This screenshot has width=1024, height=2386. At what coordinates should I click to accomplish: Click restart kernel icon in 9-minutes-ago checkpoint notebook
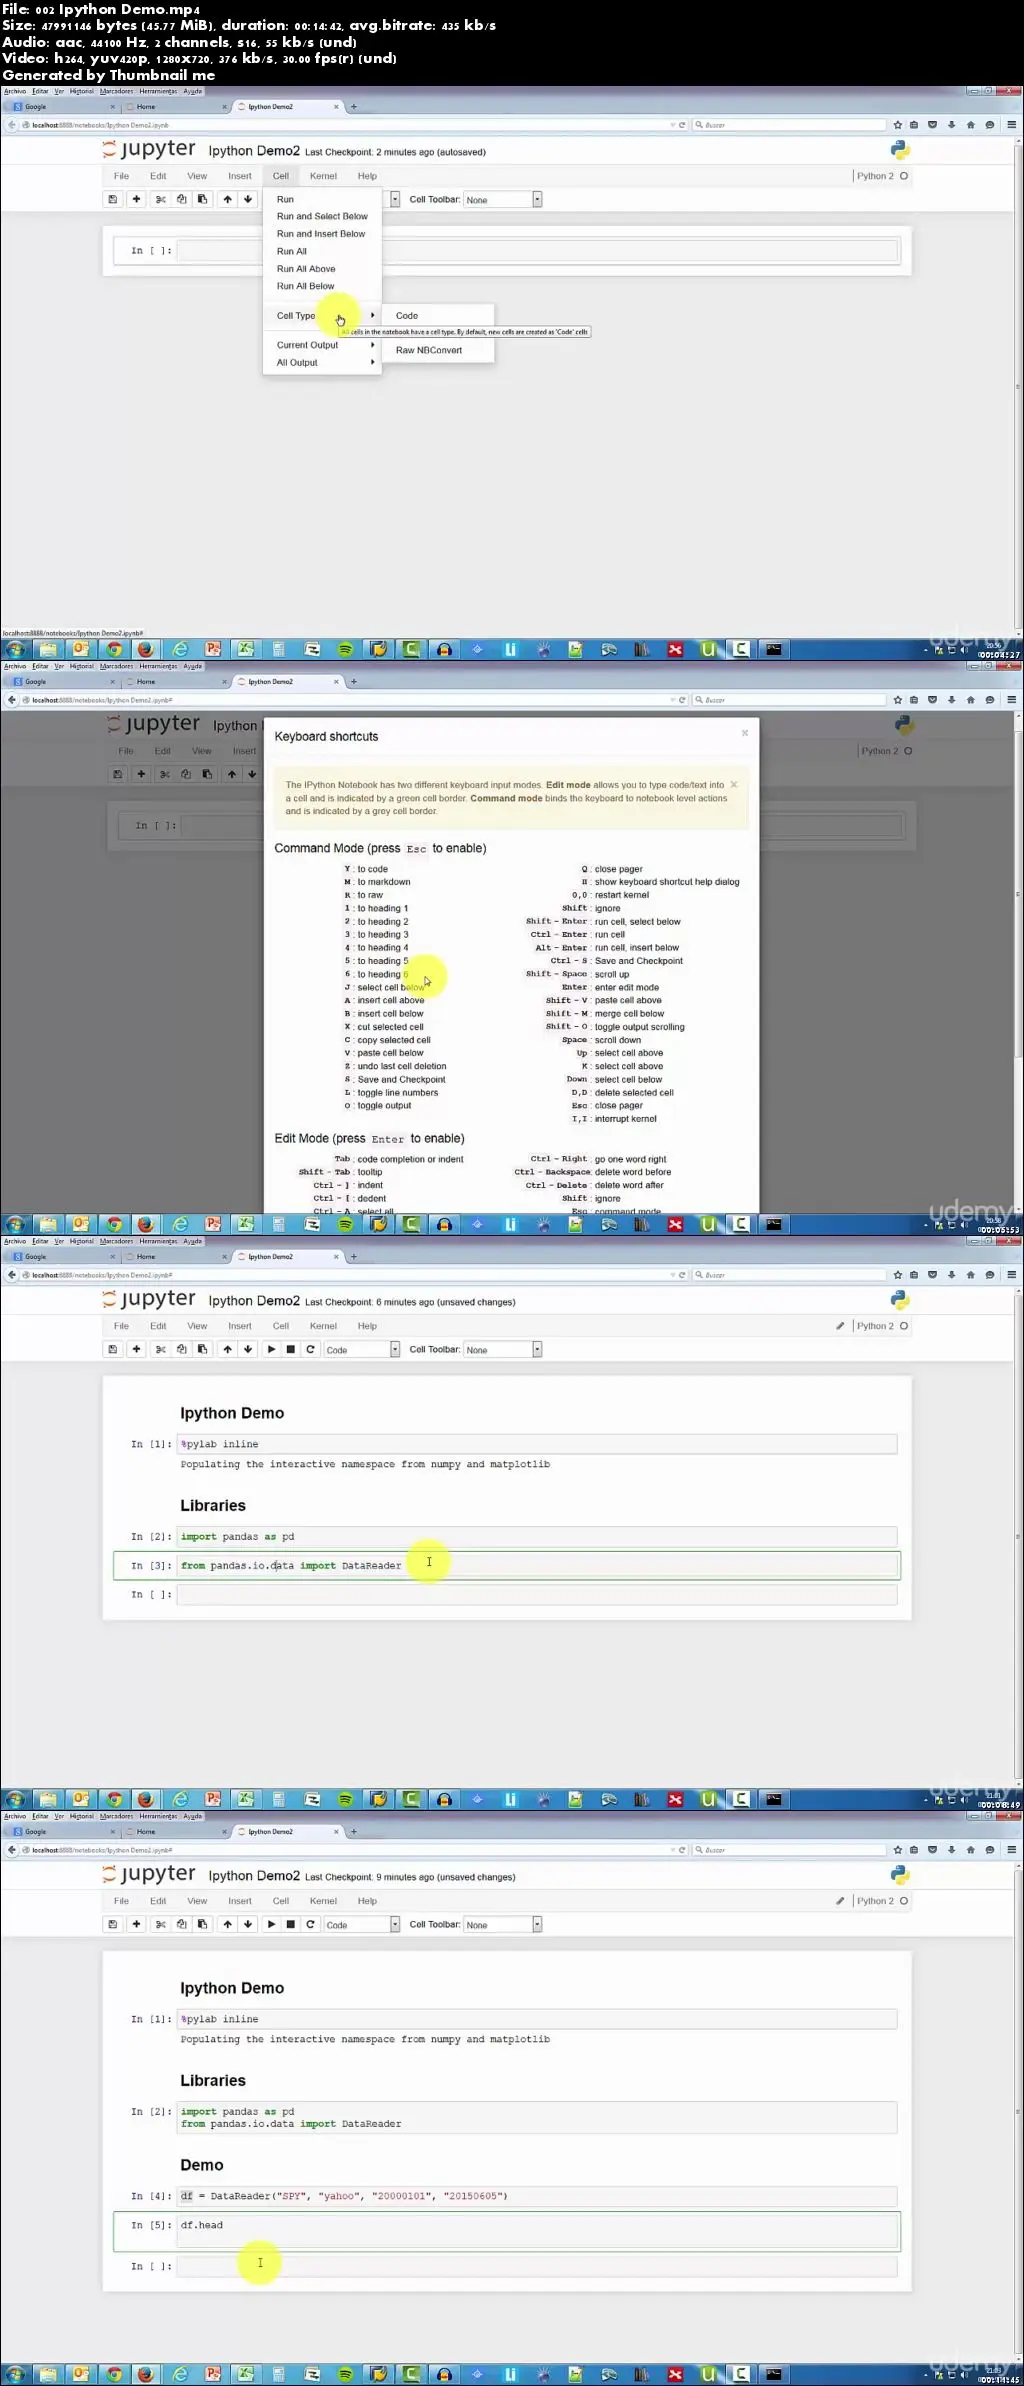pos(311,1924)
